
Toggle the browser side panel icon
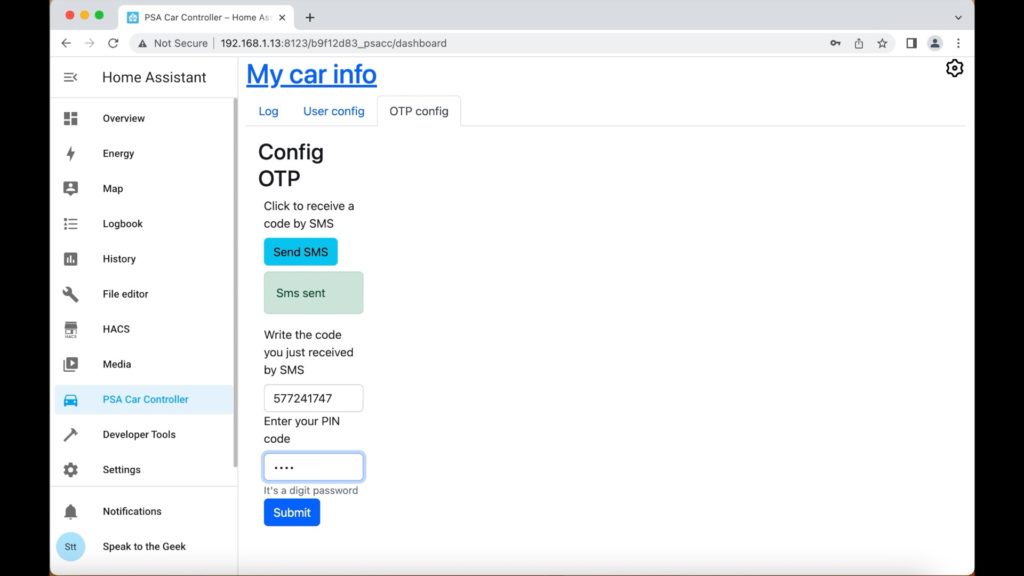click(911, 43)
